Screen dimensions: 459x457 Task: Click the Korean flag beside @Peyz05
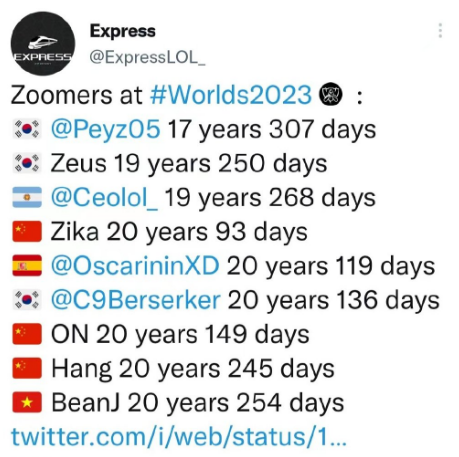[27, 129]
